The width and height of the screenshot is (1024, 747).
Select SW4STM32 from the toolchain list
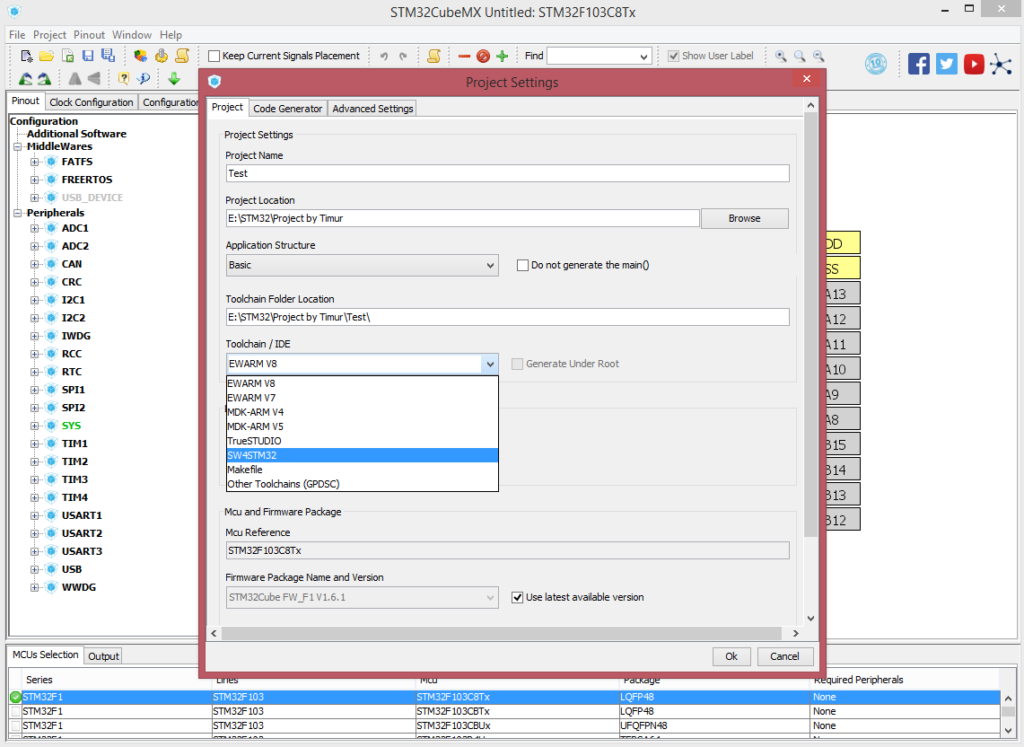pos(362,456)
